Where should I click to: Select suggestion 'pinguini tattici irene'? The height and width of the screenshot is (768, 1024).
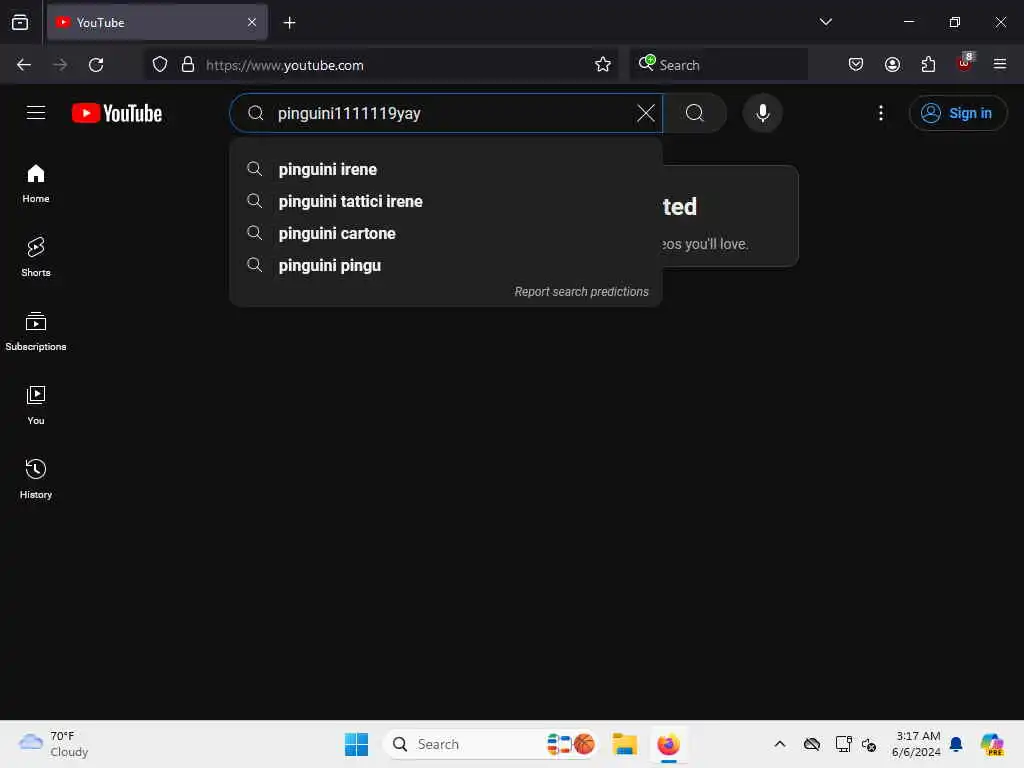(x=446, y=201)
